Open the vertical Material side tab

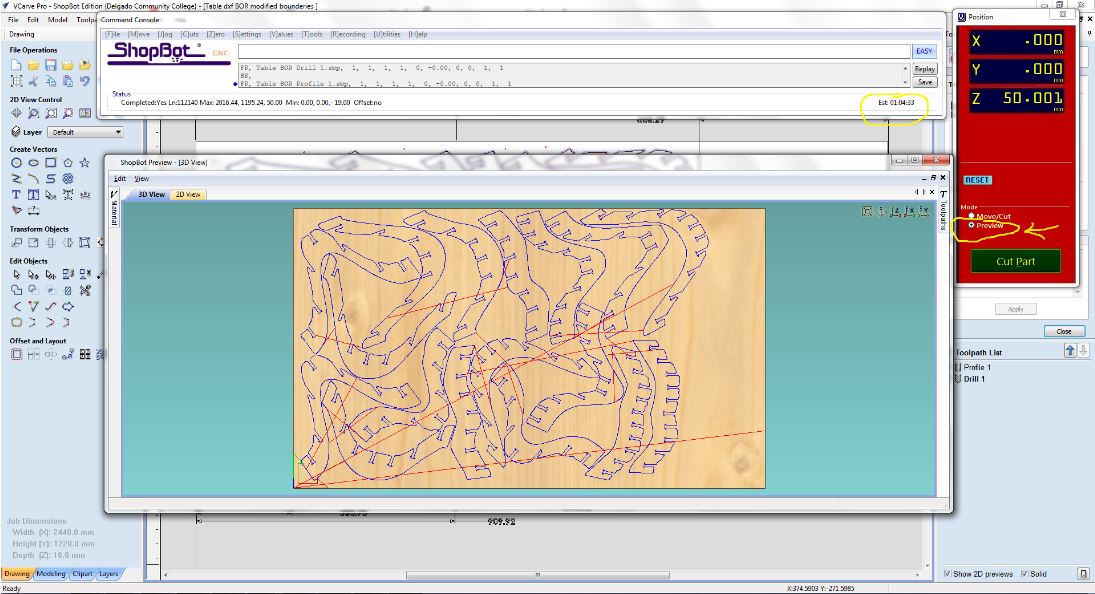114,208
